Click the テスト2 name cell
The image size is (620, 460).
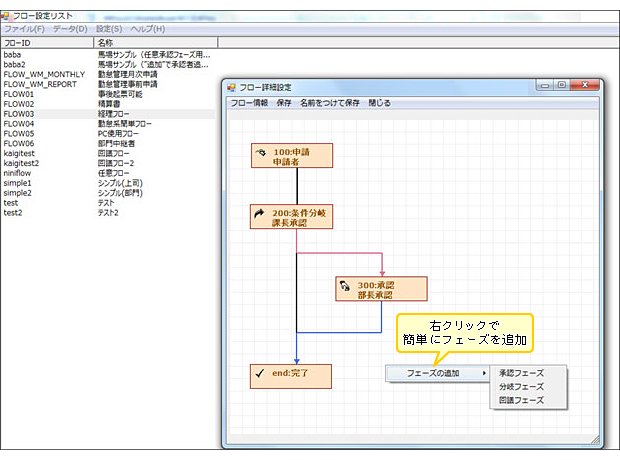tap(108, 213)
